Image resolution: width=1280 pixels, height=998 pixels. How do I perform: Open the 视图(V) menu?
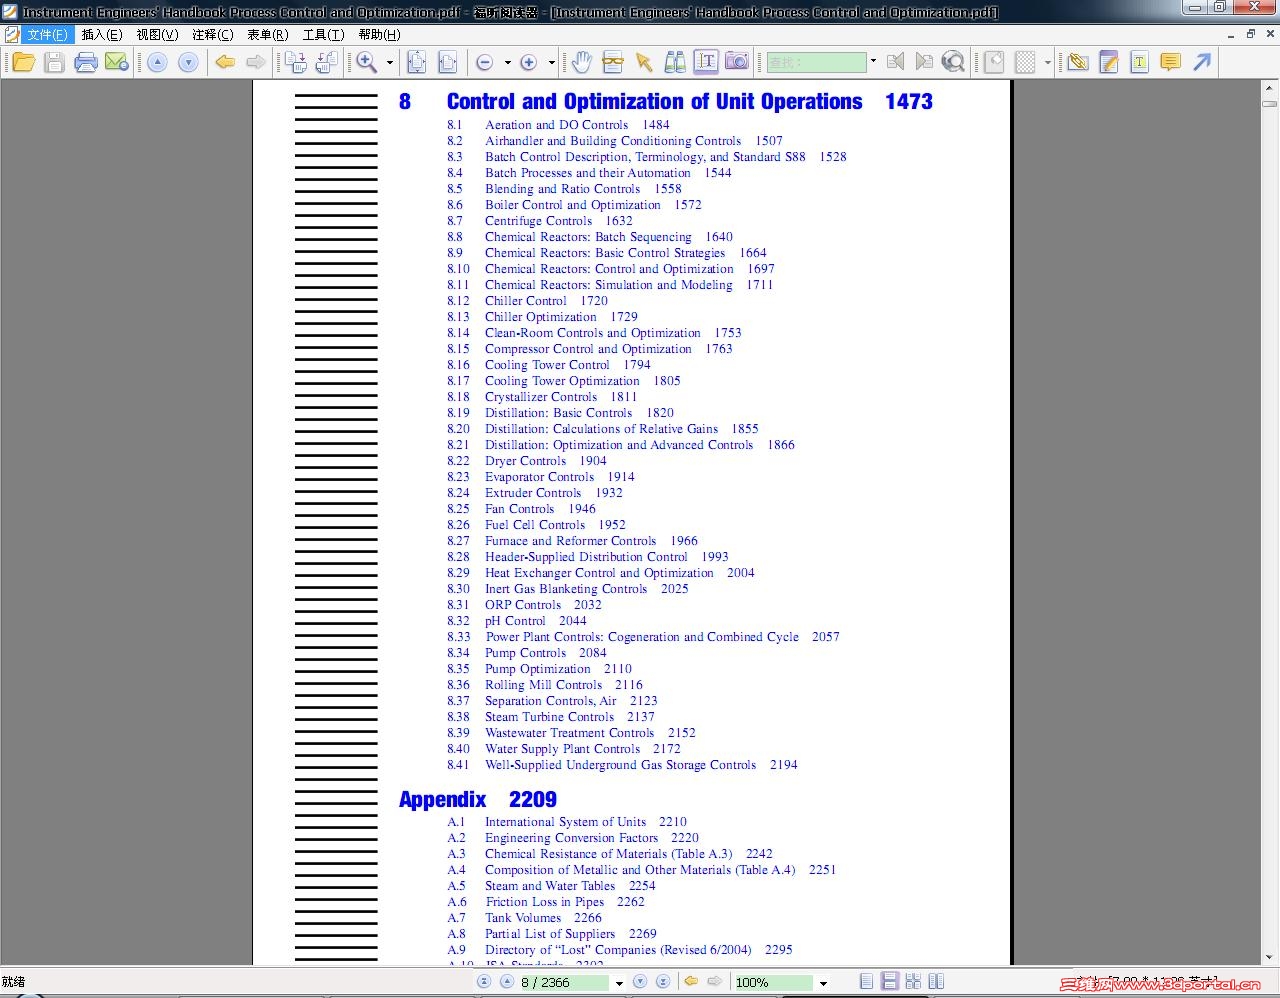[157, 34]
